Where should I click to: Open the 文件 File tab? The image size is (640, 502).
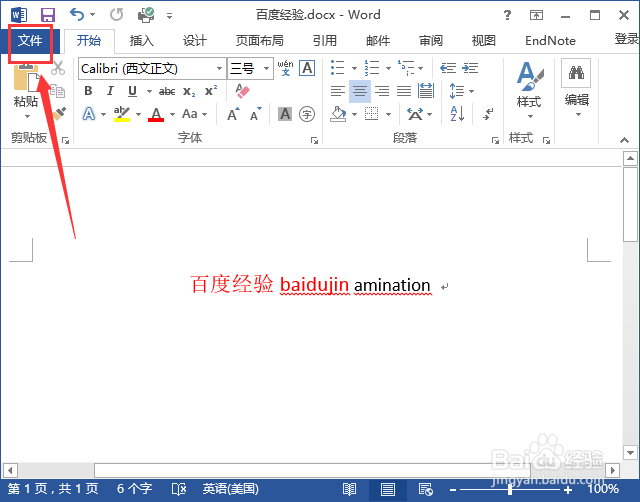click(x=30, y=41)
